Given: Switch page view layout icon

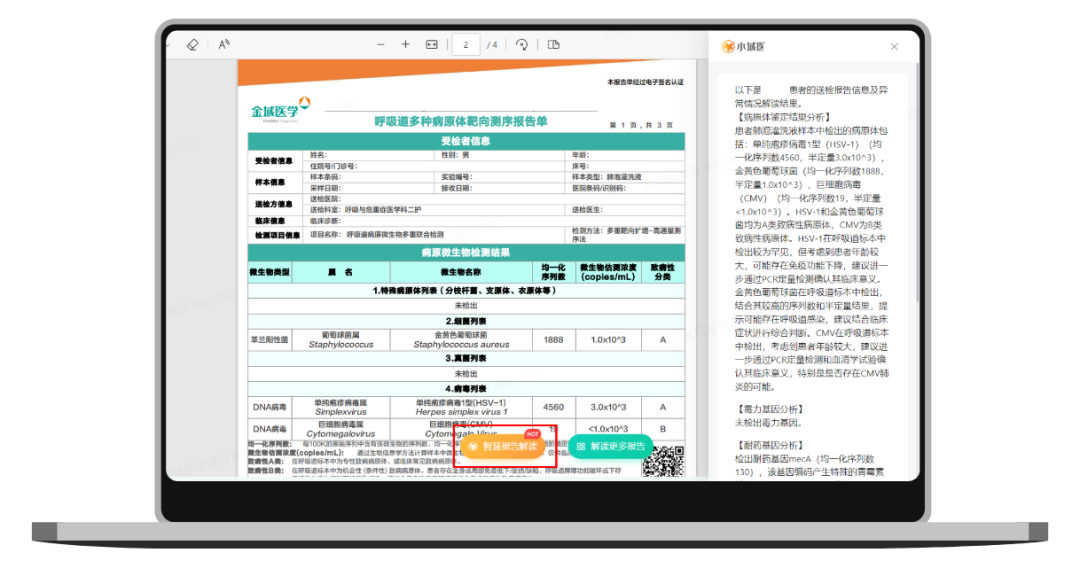Looking at the screenshot, I should (x=553, y=45).
